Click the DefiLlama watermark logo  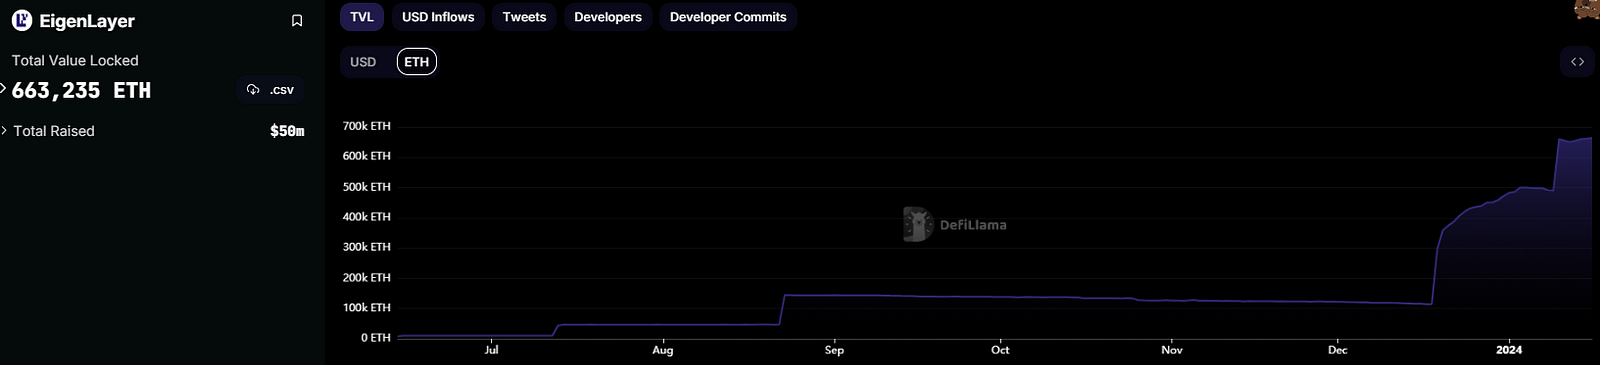[x=917, y=225]
